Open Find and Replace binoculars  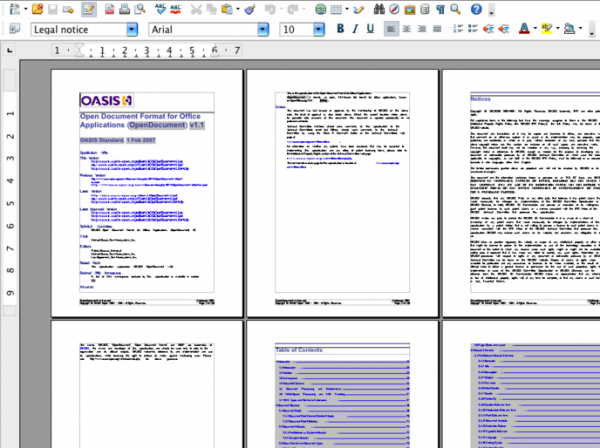pyautogui.click(x=379, y=9)
